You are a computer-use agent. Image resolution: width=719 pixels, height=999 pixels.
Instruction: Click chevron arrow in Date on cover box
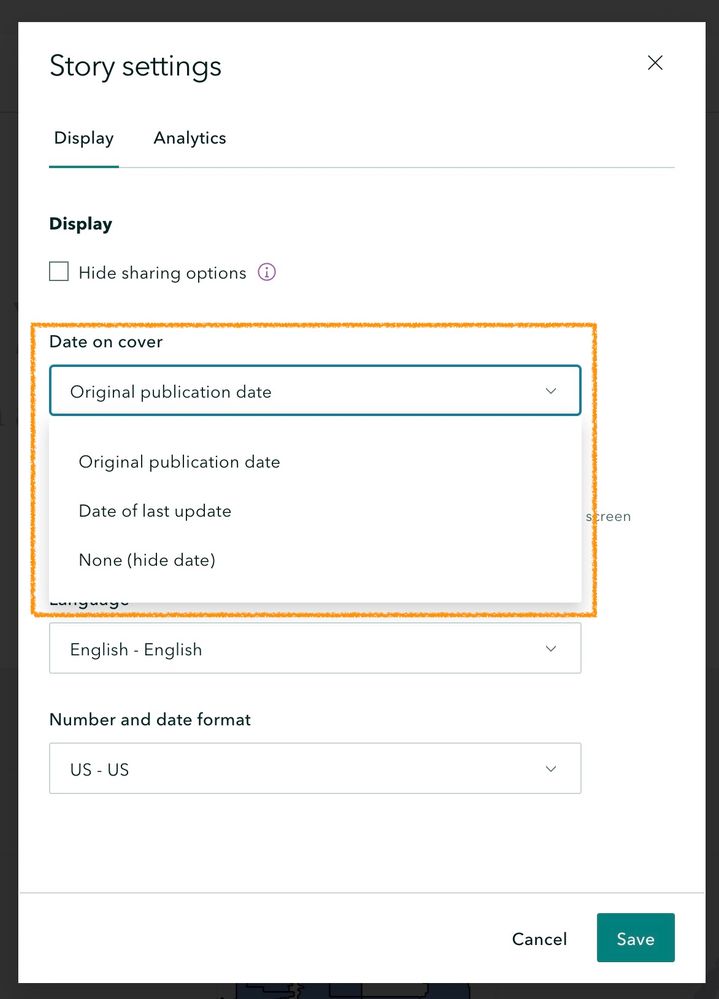(x=551, y=391)
